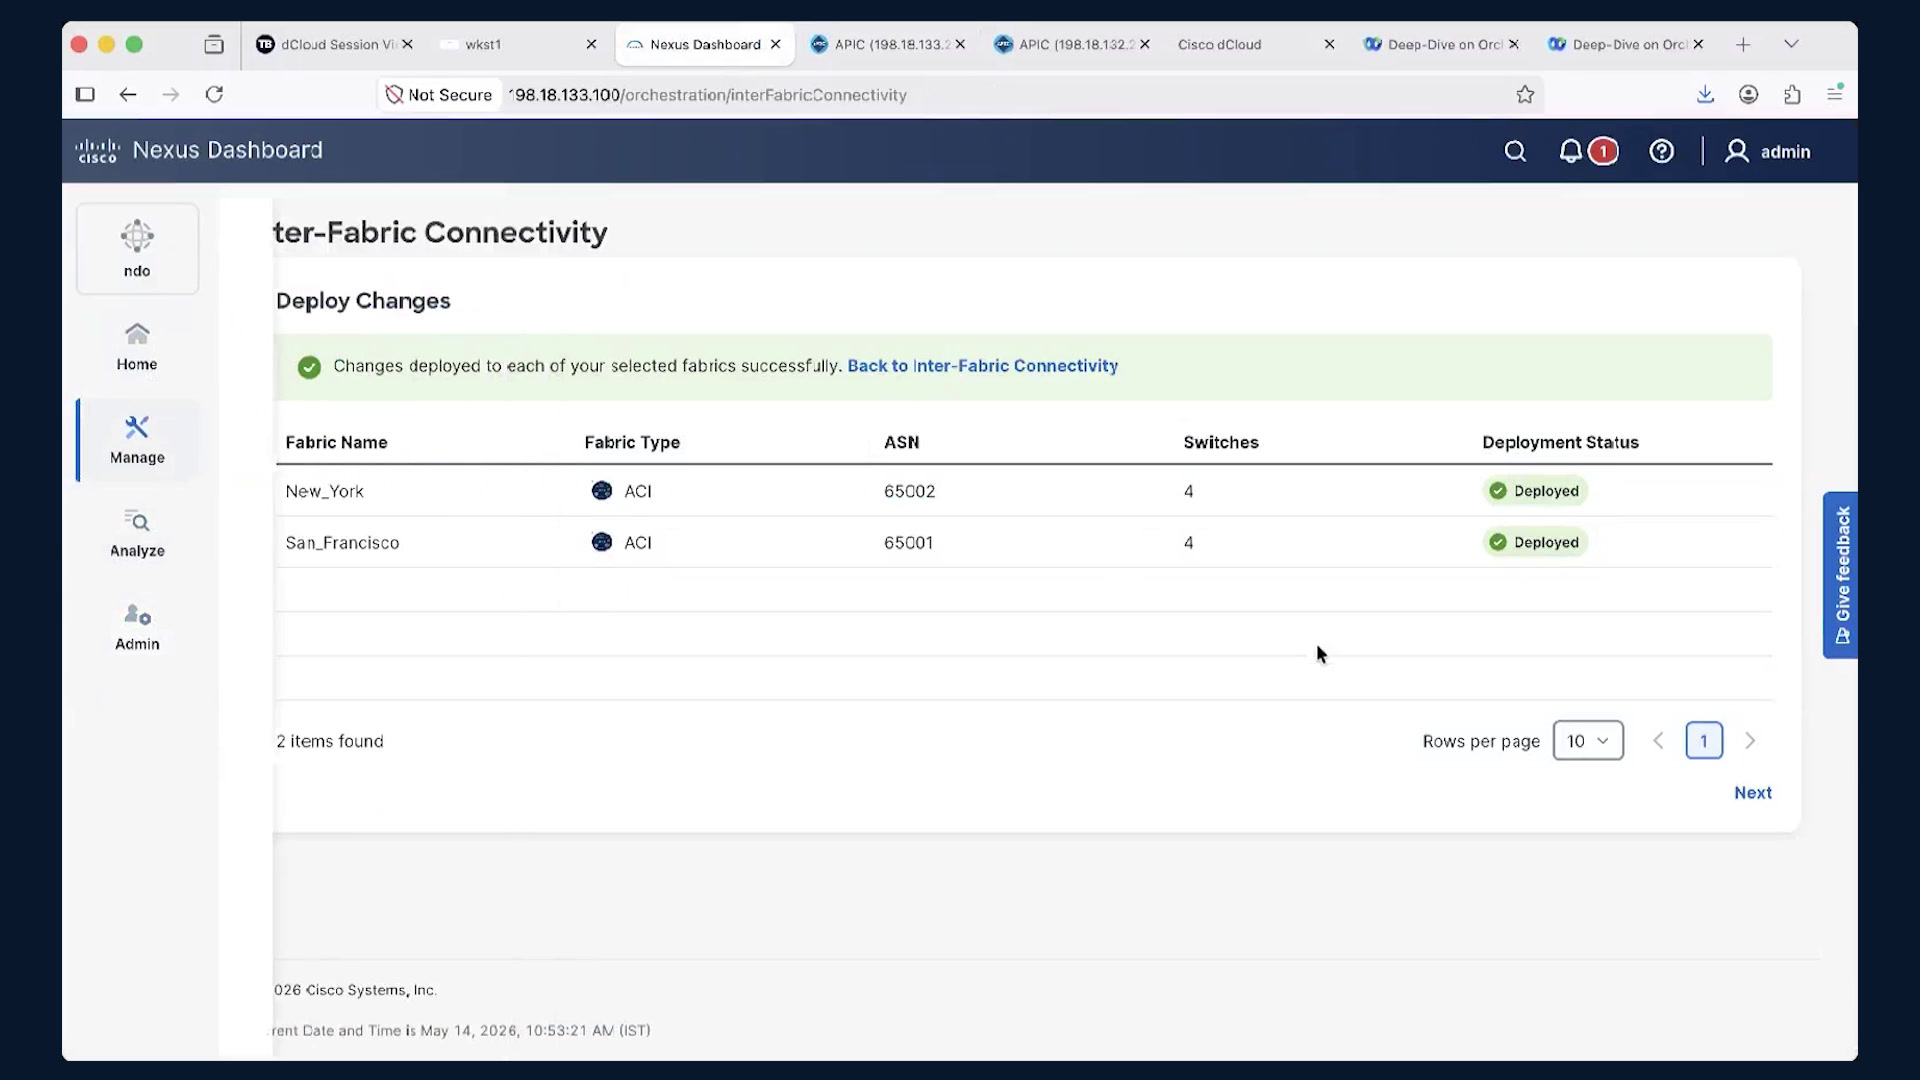Screen dimensions: 1920x1080
Task: Bookmark this page with the star
Action: 1524,95
